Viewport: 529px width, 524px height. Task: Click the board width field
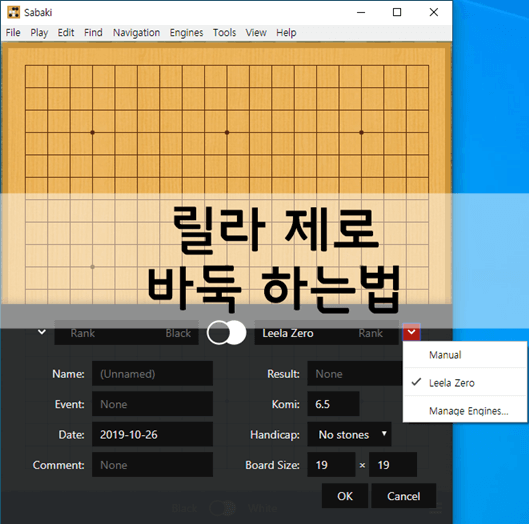(331, 465)
